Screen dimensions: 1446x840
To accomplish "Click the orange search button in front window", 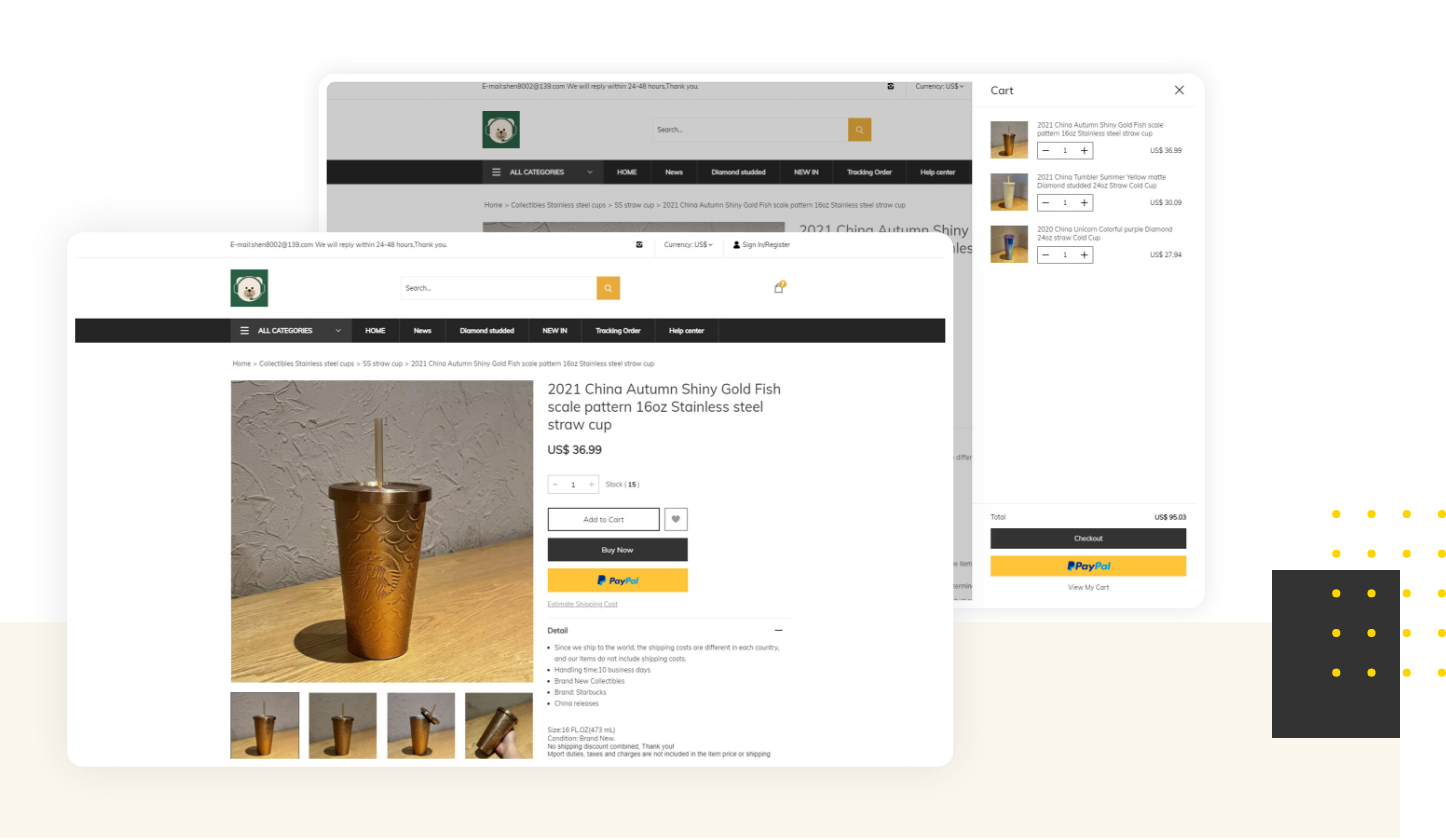I will [608, 288].
